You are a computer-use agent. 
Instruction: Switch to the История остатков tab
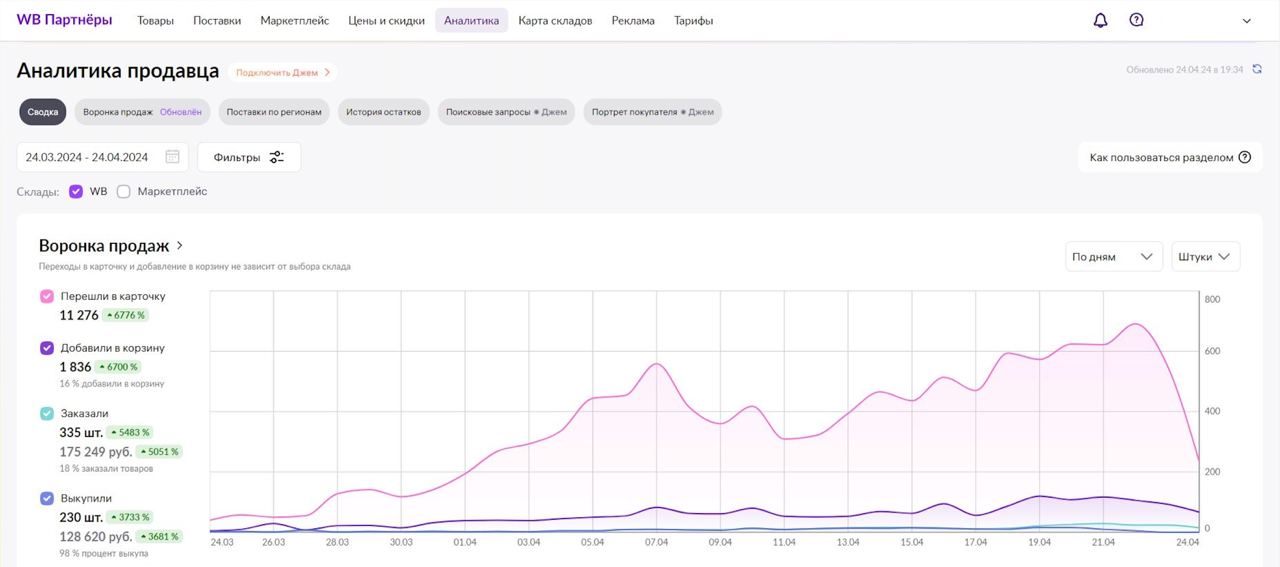pos(384,112)
